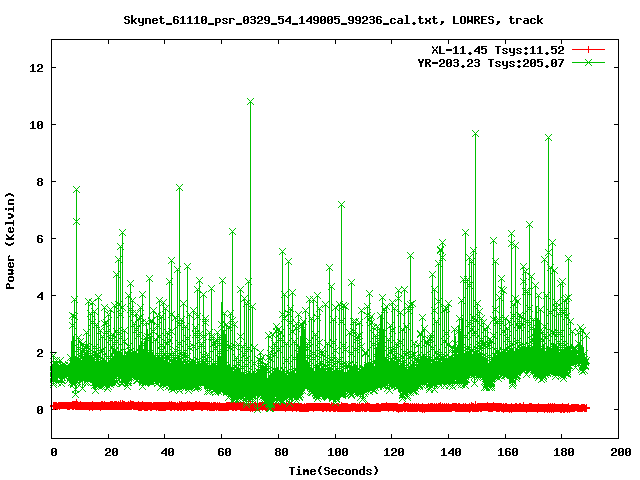
Task: Click the green peak marker near 150 seconds
Action: point(476,133)
